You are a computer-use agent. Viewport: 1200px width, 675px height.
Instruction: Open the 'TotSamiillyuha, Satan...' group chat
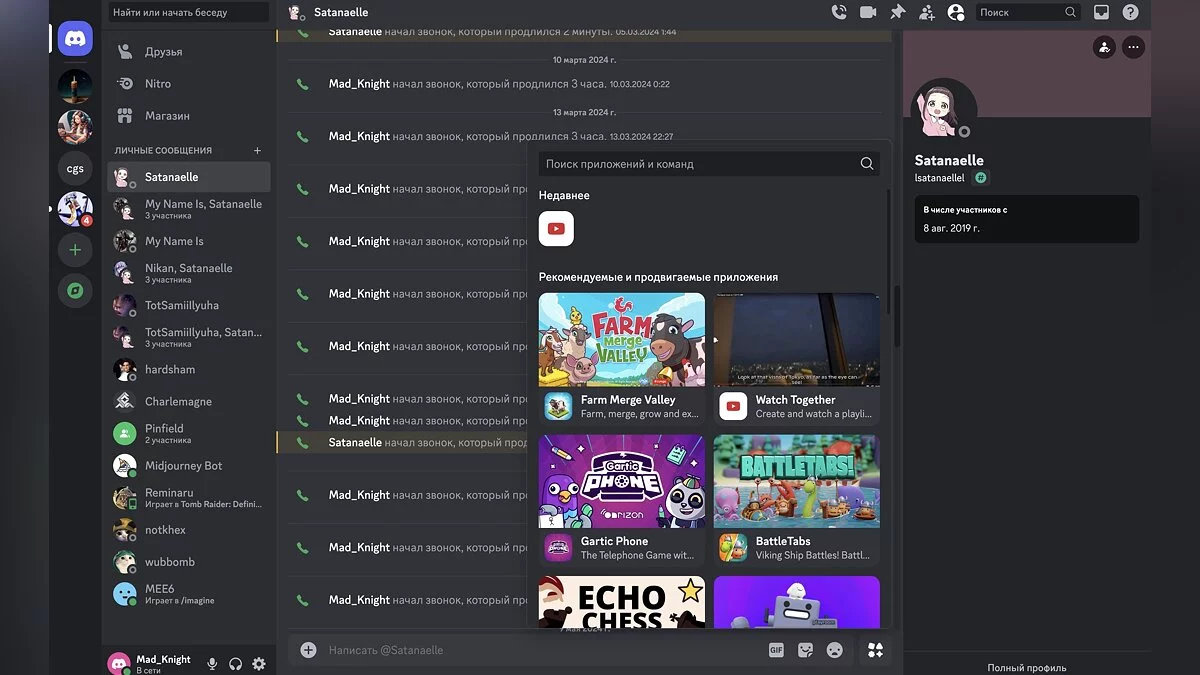coord(189,337)
